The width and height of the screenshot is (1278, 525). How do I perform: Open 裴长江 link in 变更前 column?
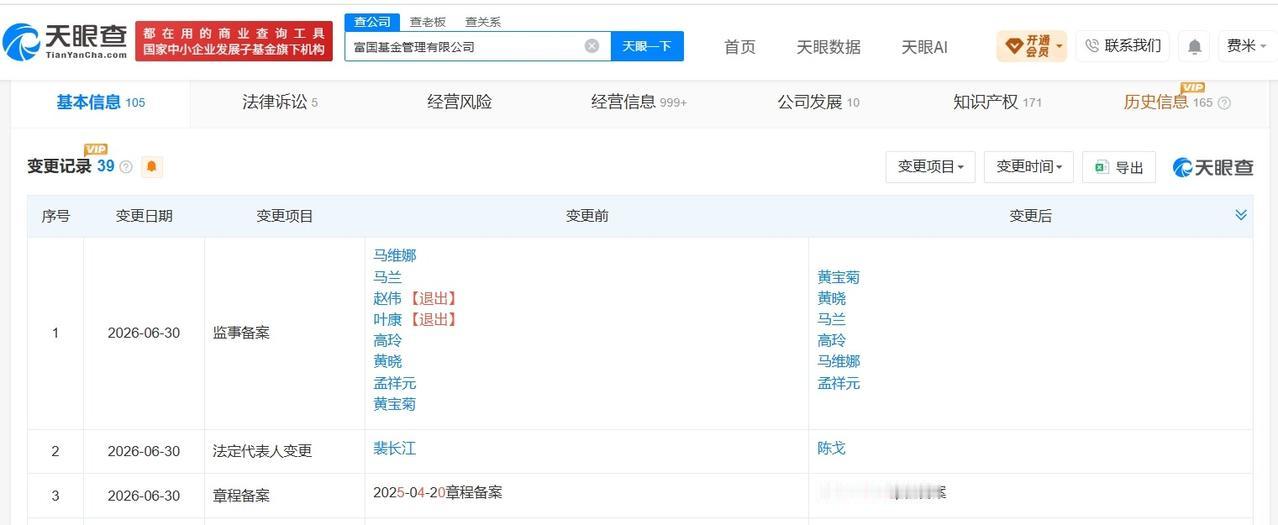coord(394,449)
